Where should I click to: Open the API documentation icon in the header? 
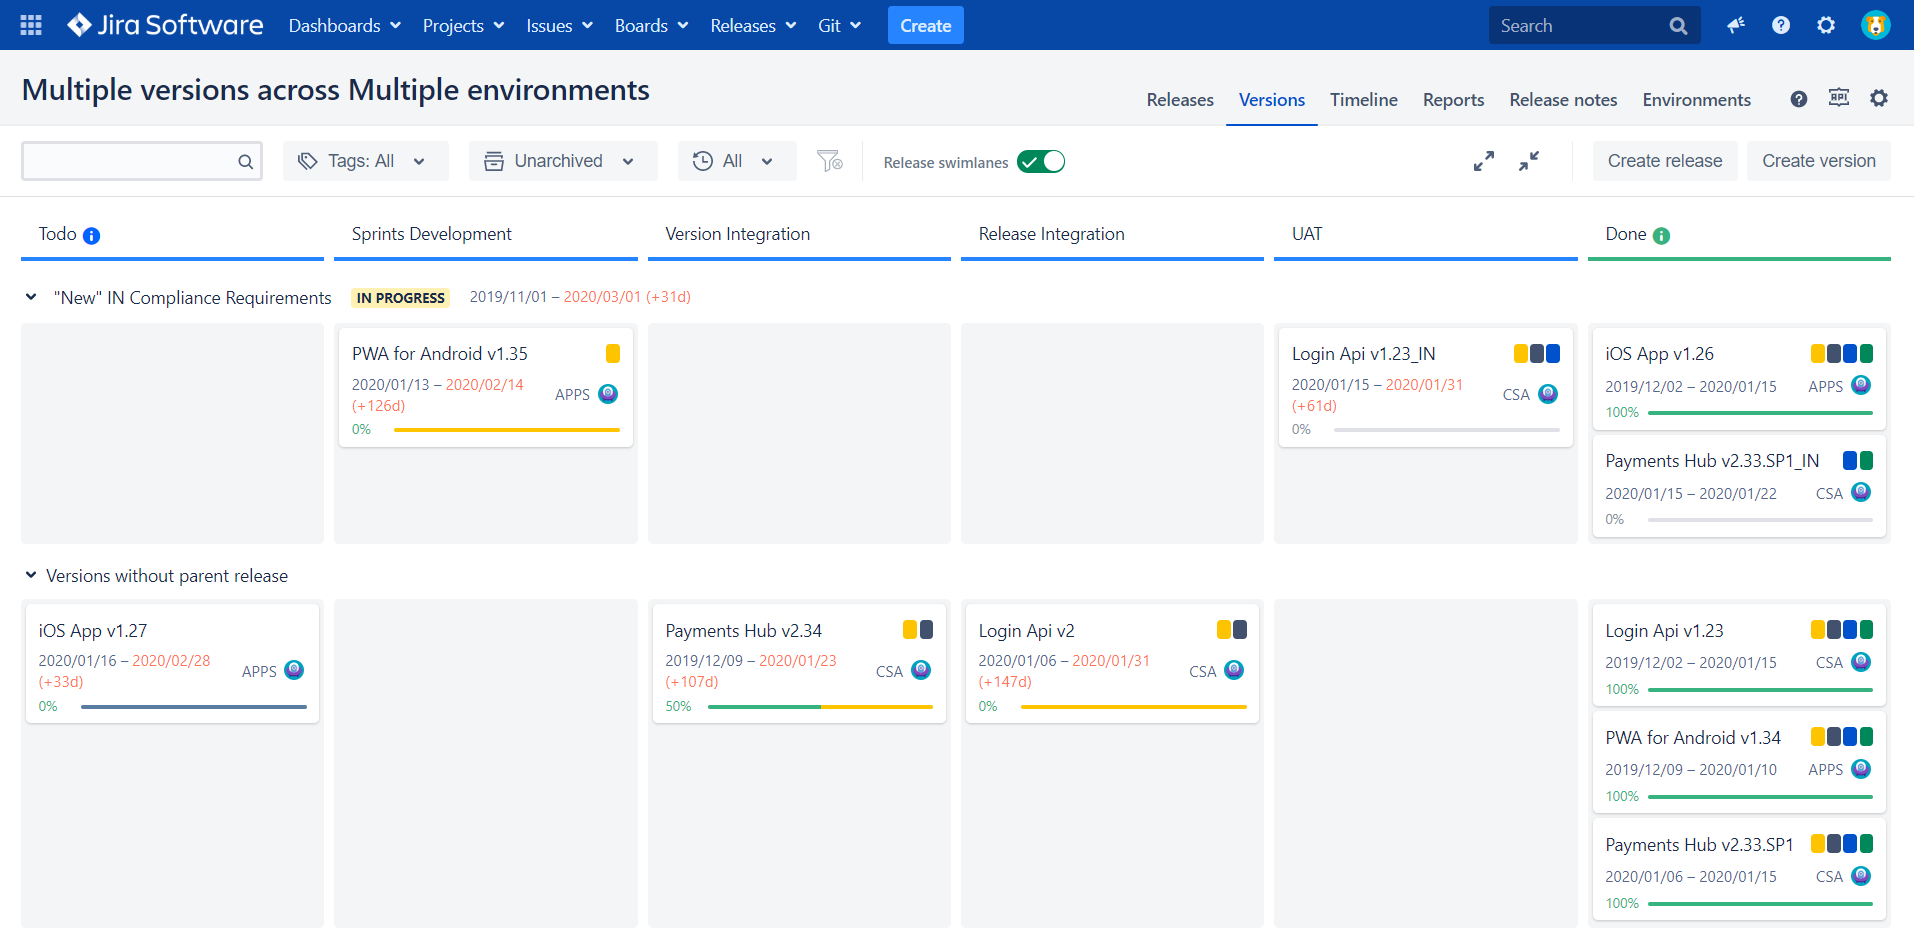point(1838,99)
